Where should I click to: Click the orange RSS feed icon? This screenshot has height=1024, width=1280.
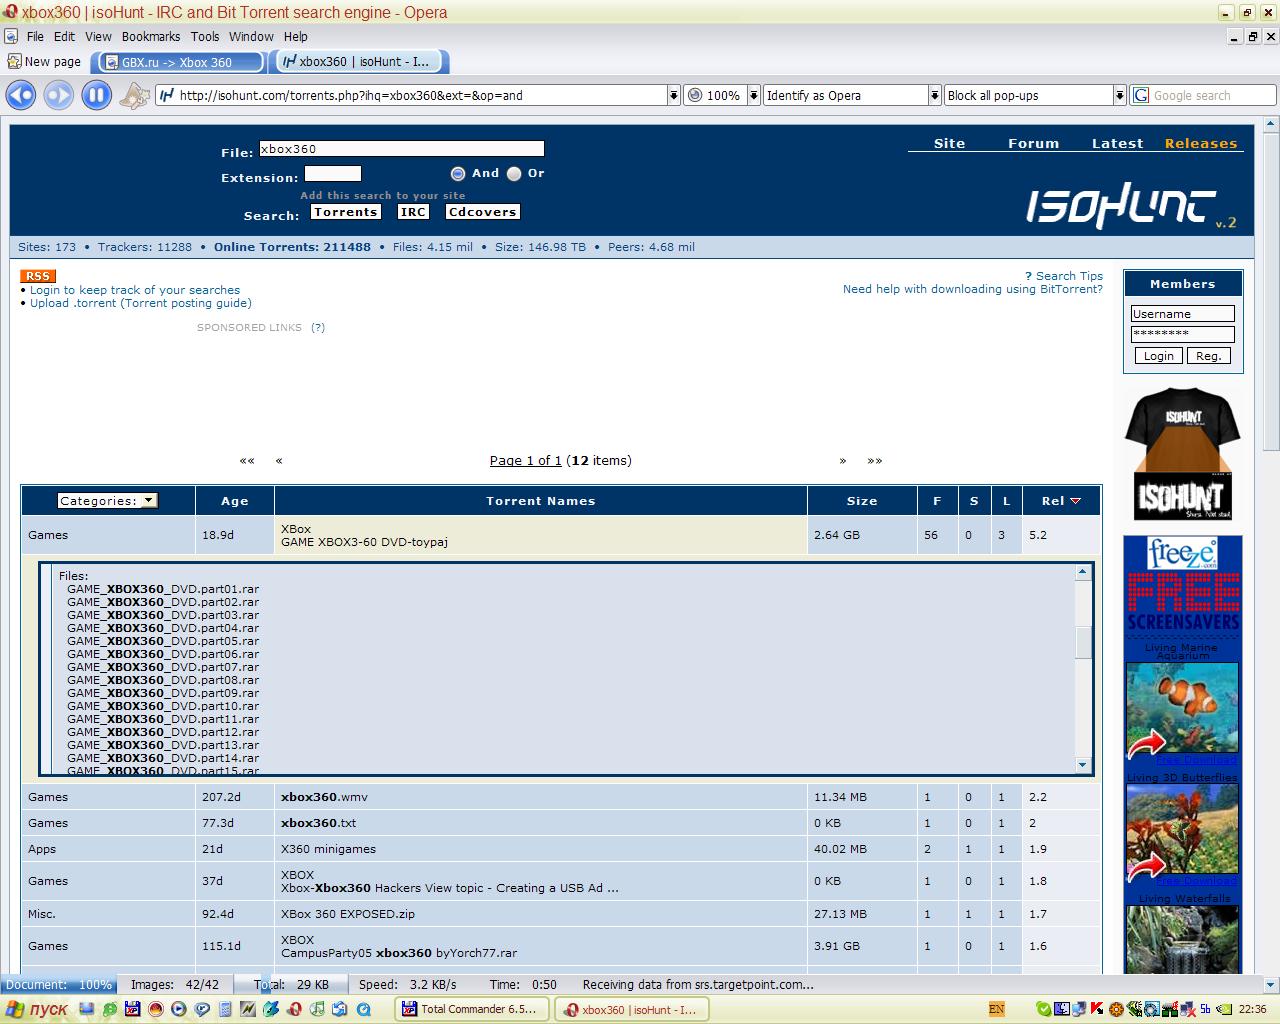pos(38,276)
